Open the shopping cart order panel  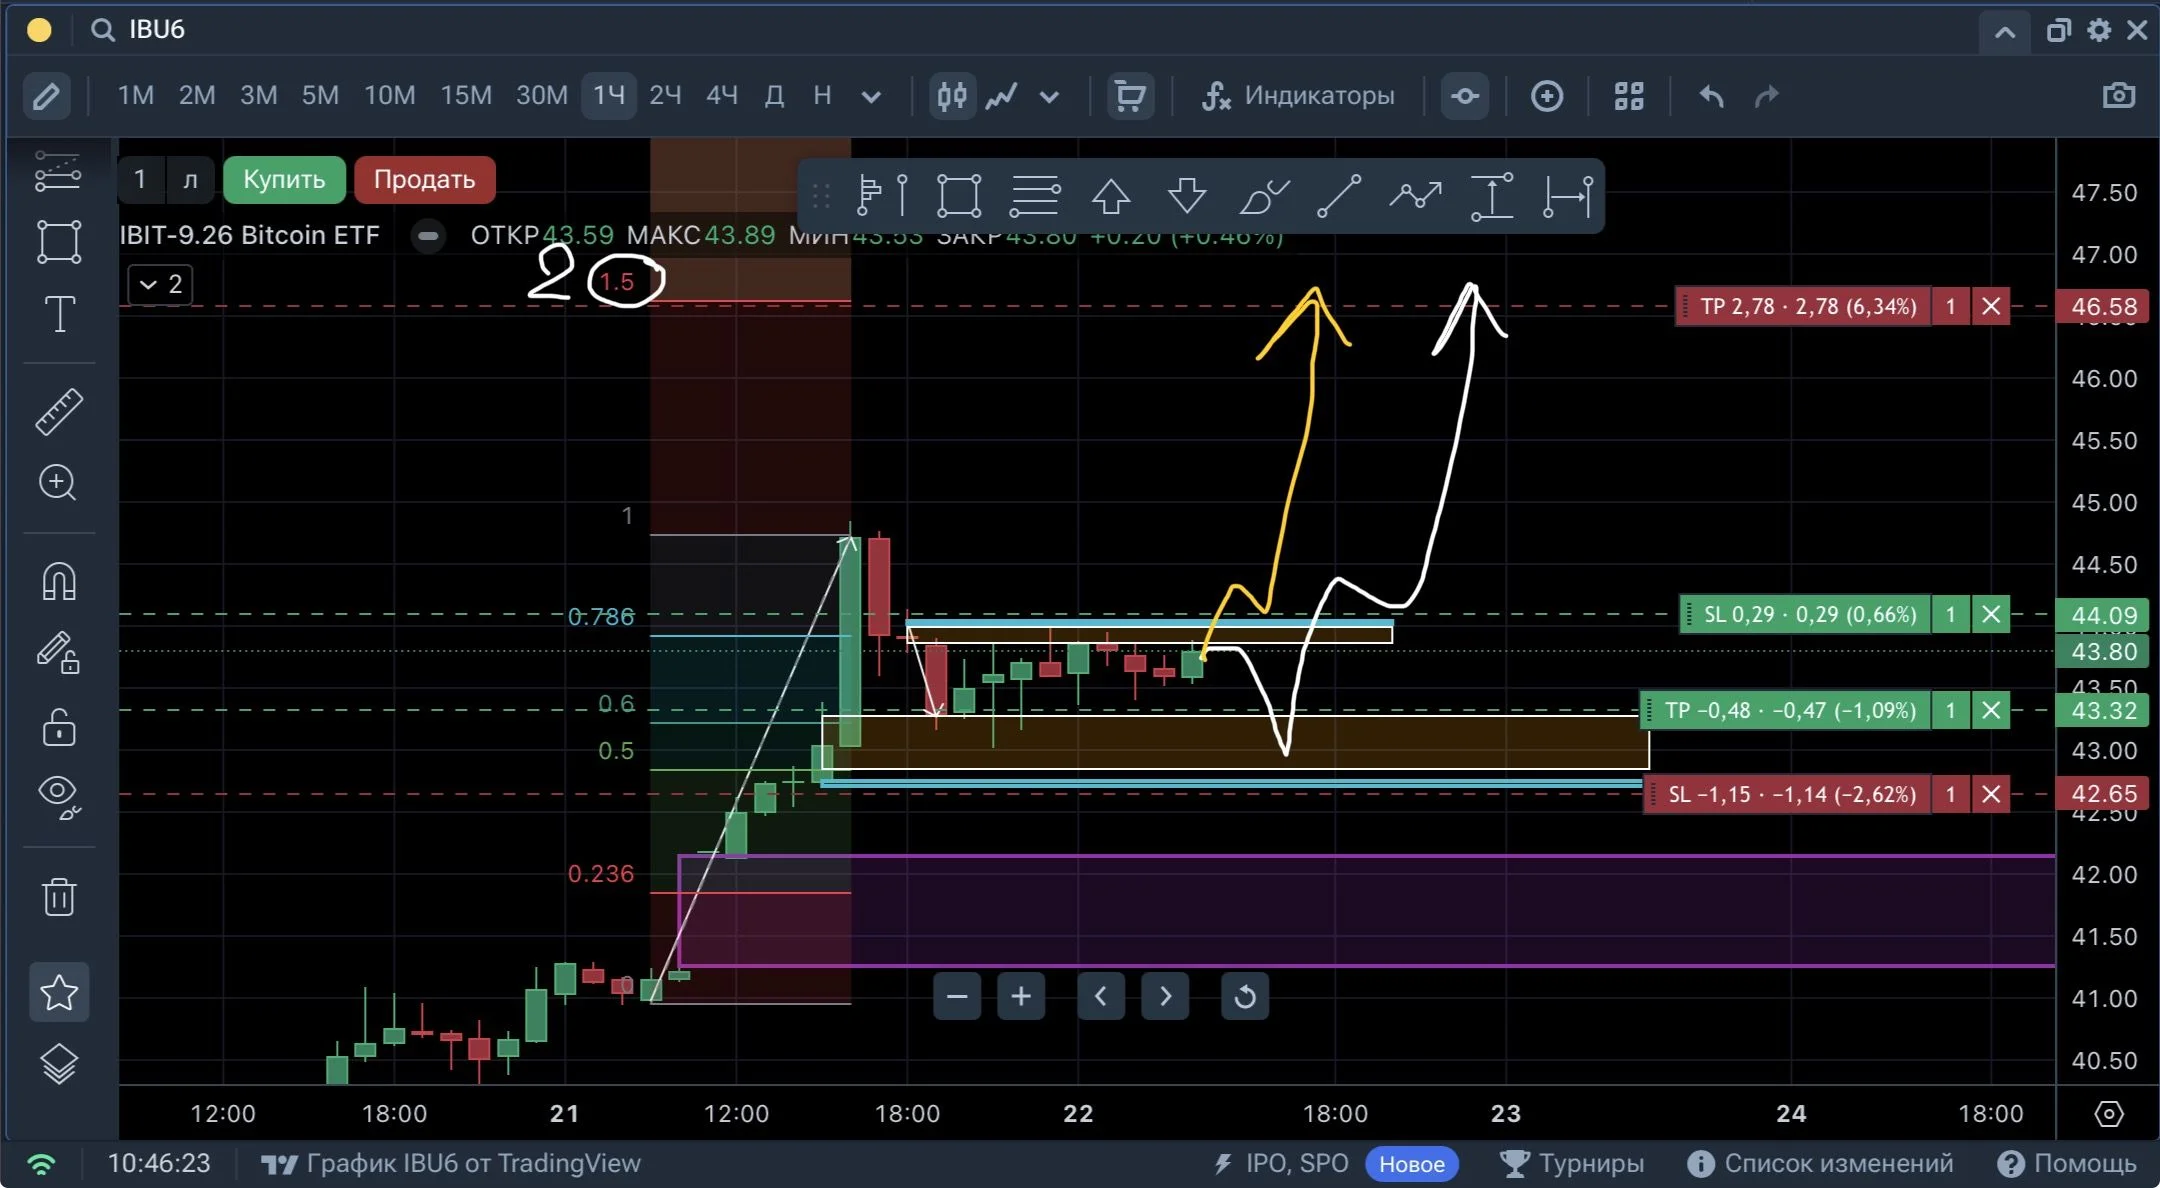1130,96
